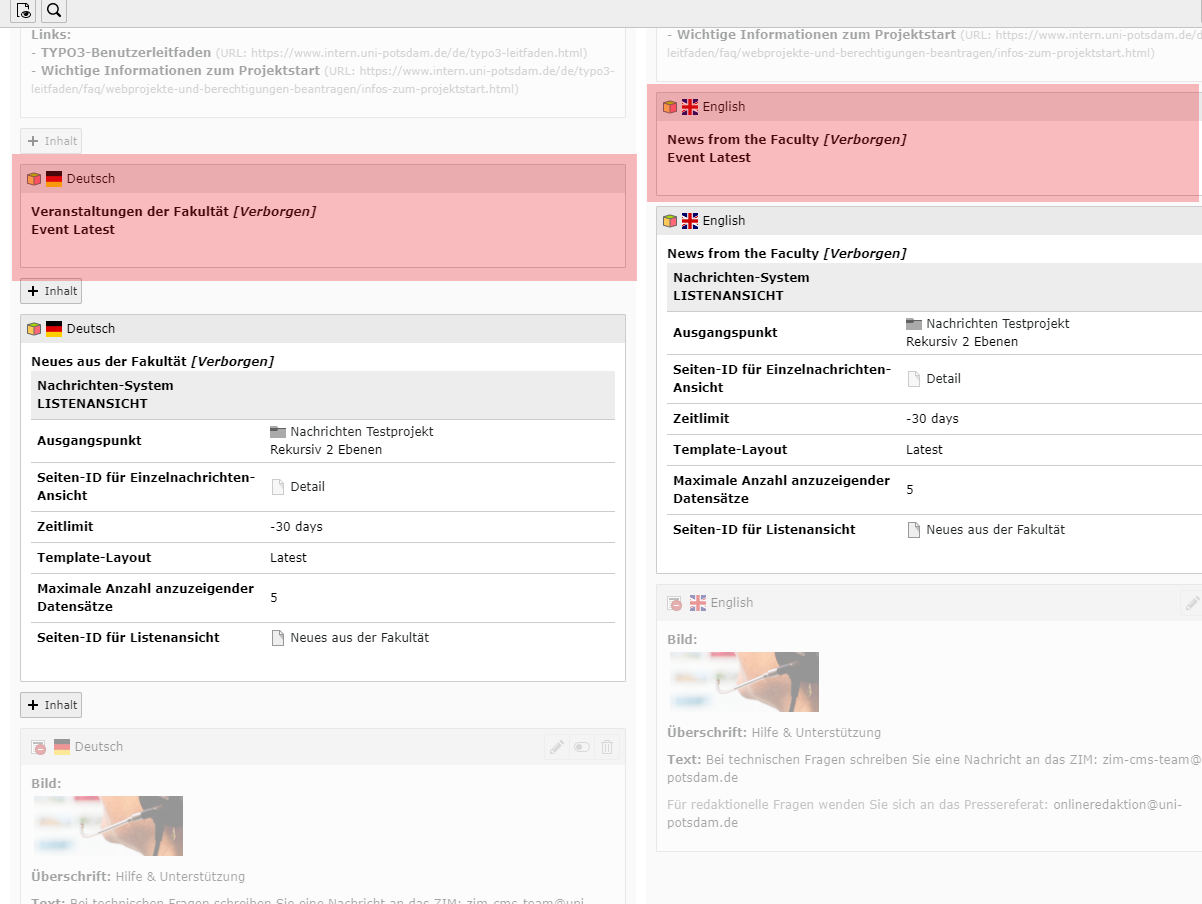The height and width of the screenshot is (904, 1202).
Task: Open the search magnifier in top toolbar
Action: click(x=54, y=11)
